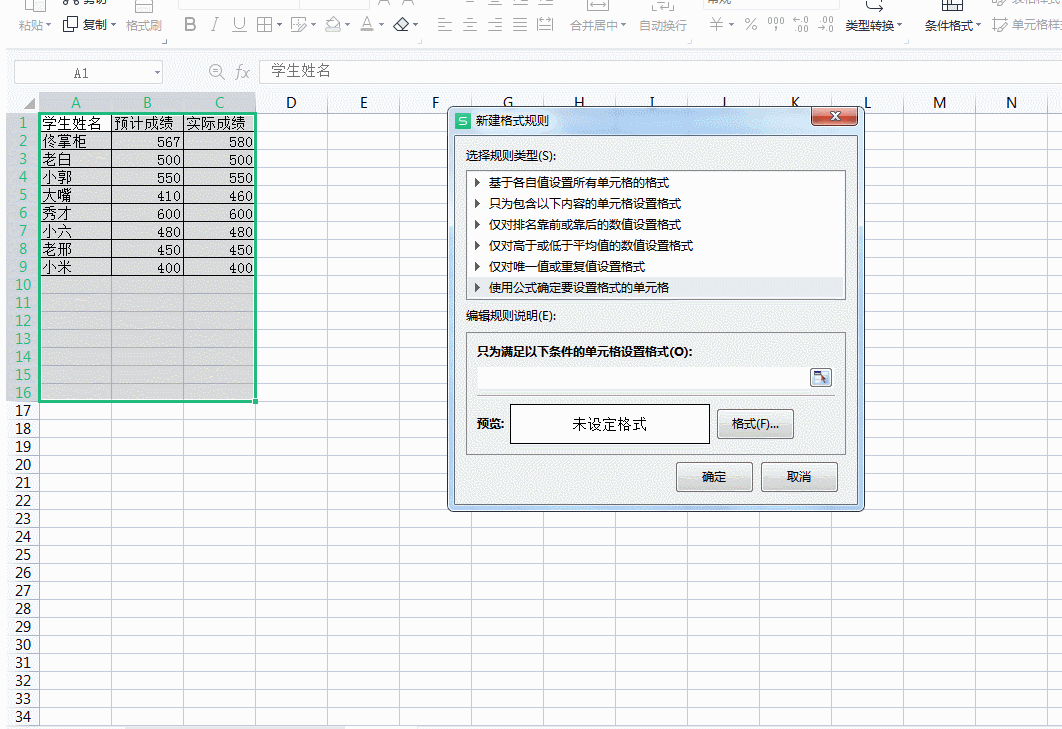Click the fill color bucket icon
The height and width of the screenshot is (729, 1062).
333,25
